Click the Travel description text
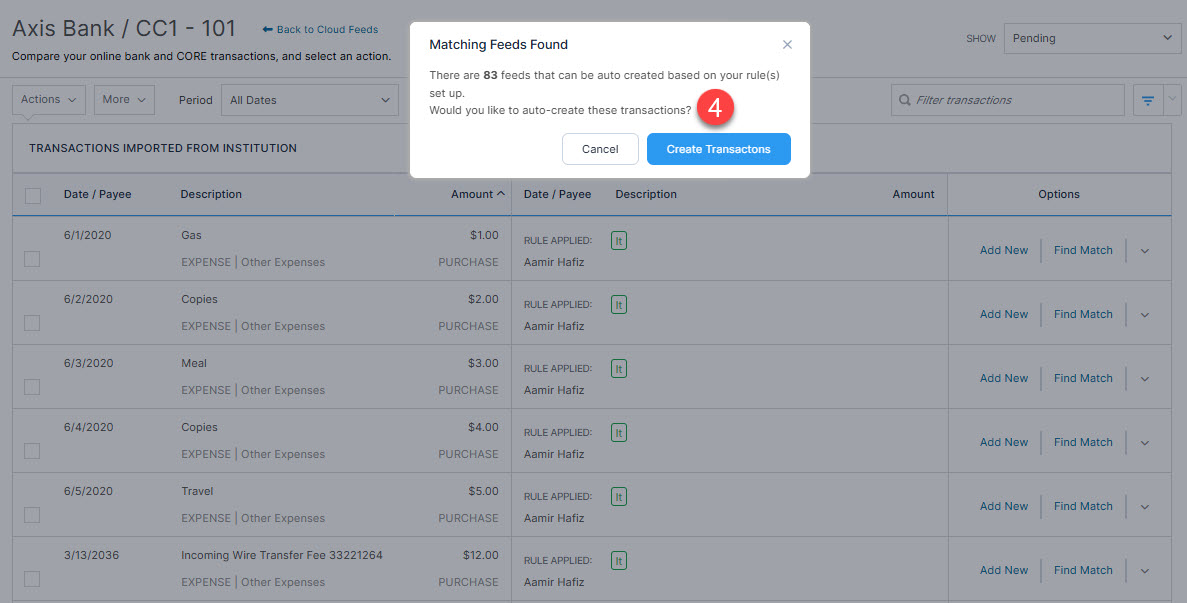The width and height of the screenshot is (1187, 603). coord(197,491)
